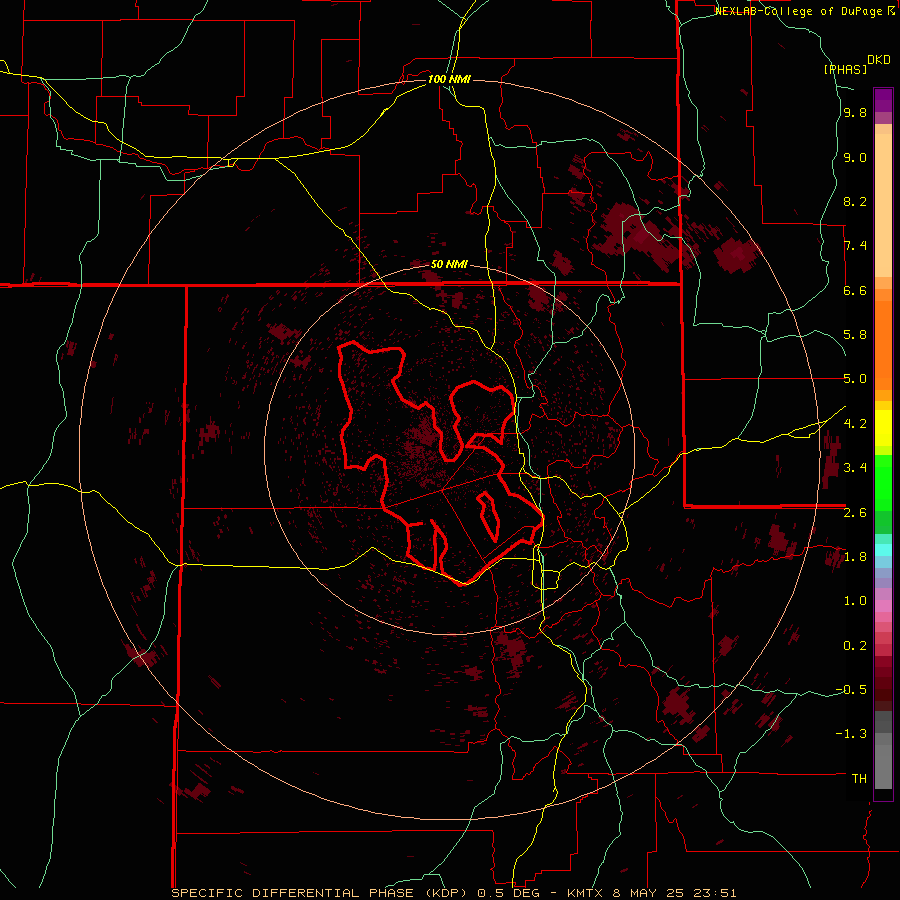Pick the bright green swatch on the color bar
Screen dimensions: 900x900
pos(883,483)
